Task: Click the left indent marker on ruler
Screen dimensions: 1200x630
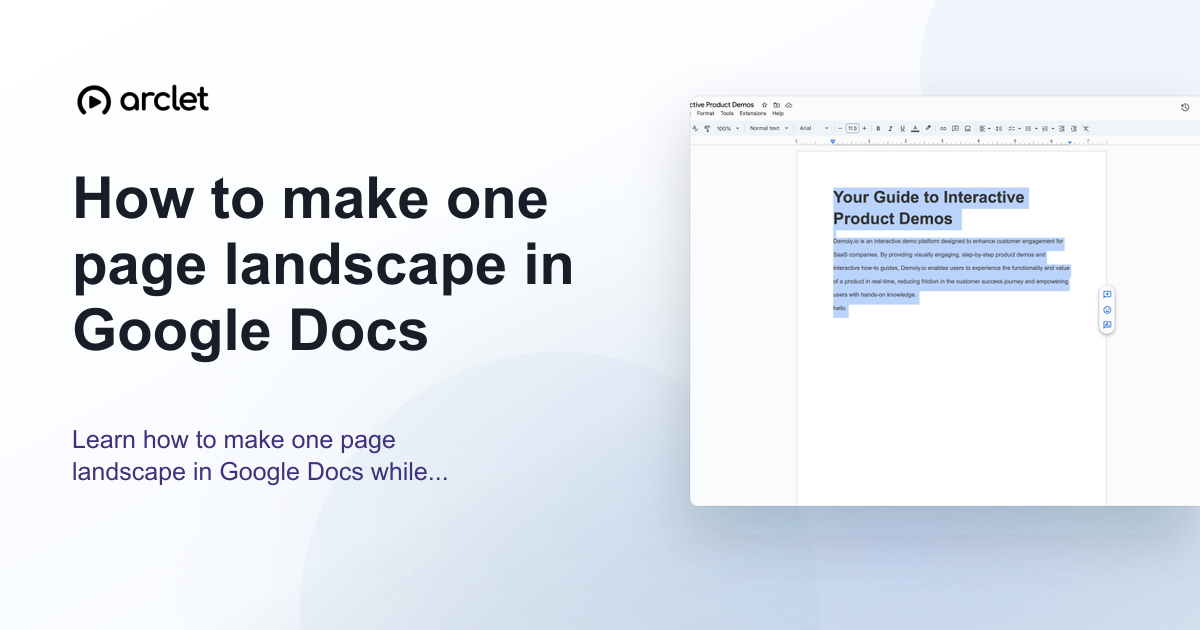Action: click(x=833, y=142)
